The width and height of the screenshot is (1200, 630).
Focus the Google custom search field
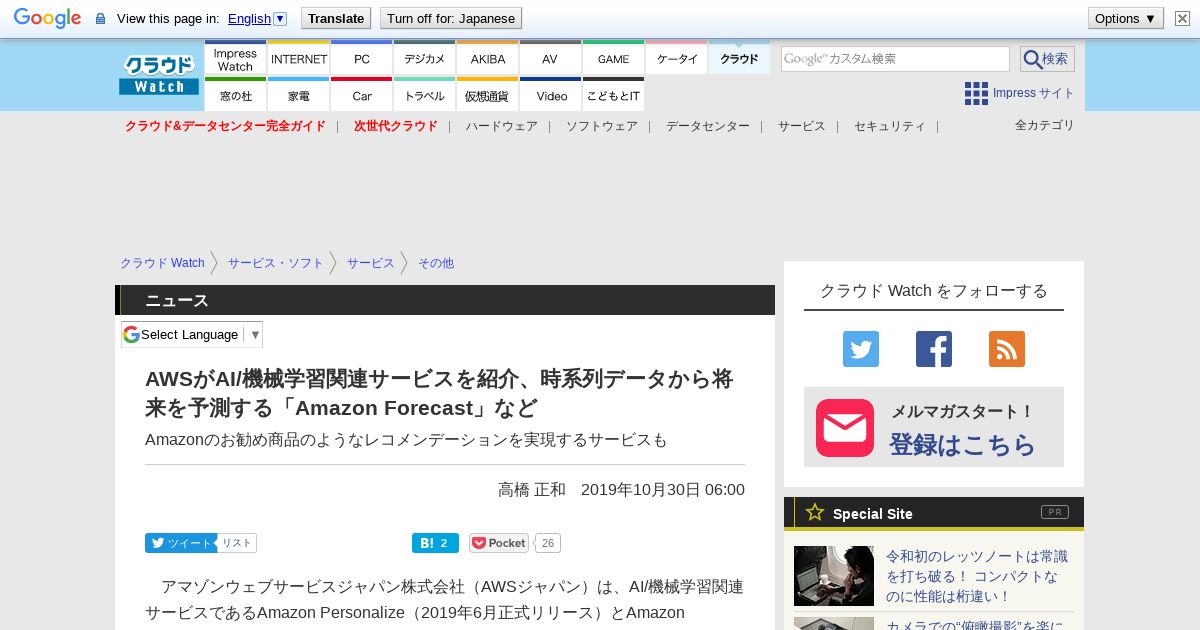coord(895,59)
